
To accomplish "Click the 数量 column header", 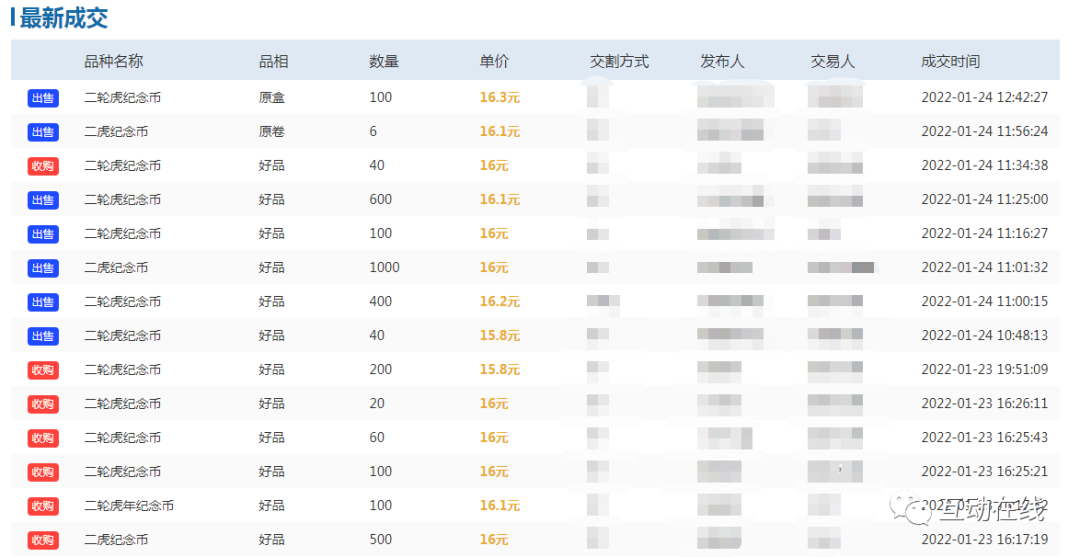I will point(384,61).
